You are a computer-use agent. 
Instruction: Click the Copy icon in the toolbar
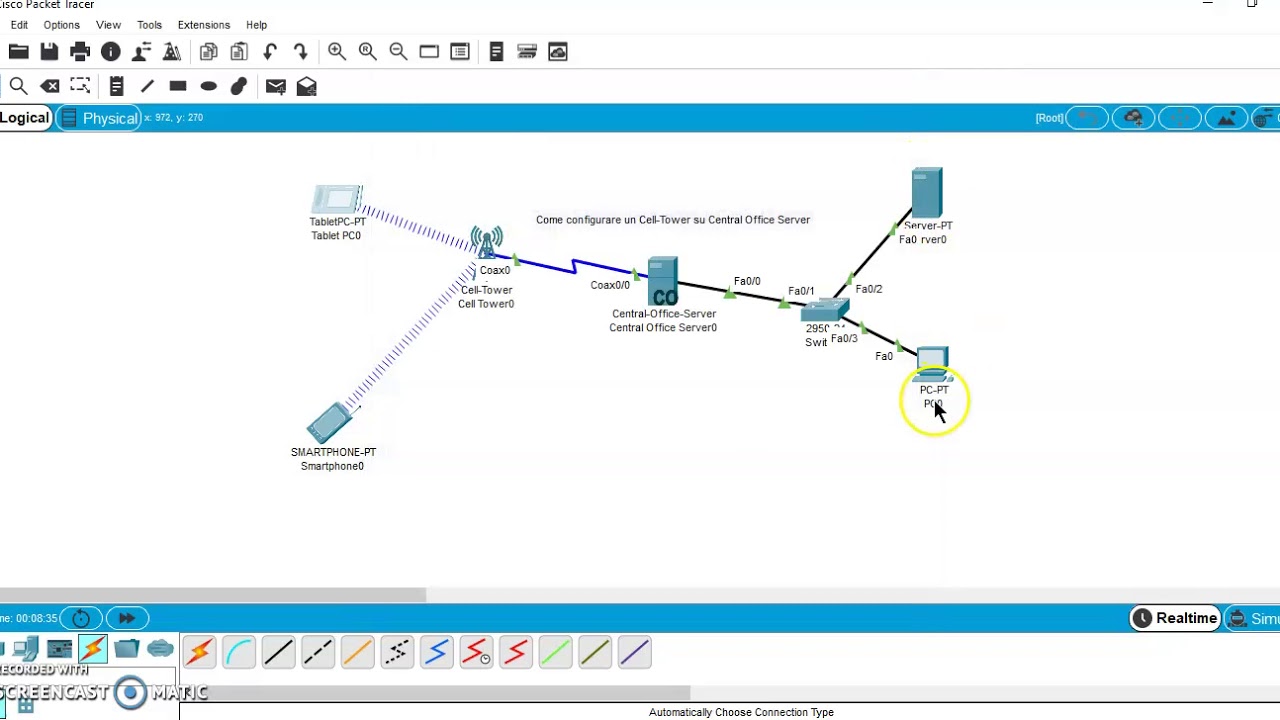point(208,52)
